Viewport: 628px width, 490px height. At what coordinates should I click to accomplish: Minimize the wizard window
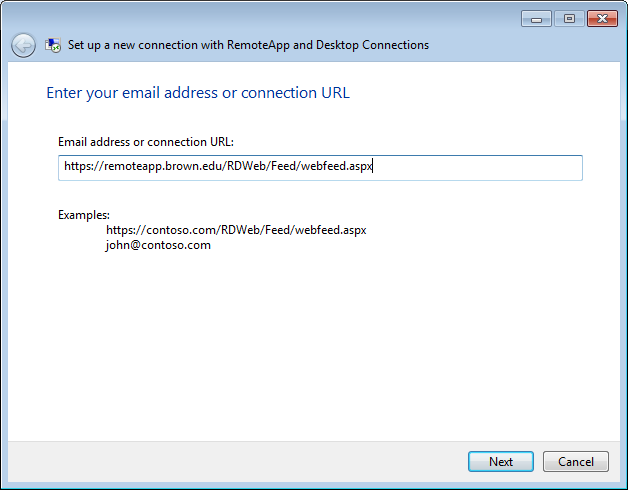pos(536,19)
